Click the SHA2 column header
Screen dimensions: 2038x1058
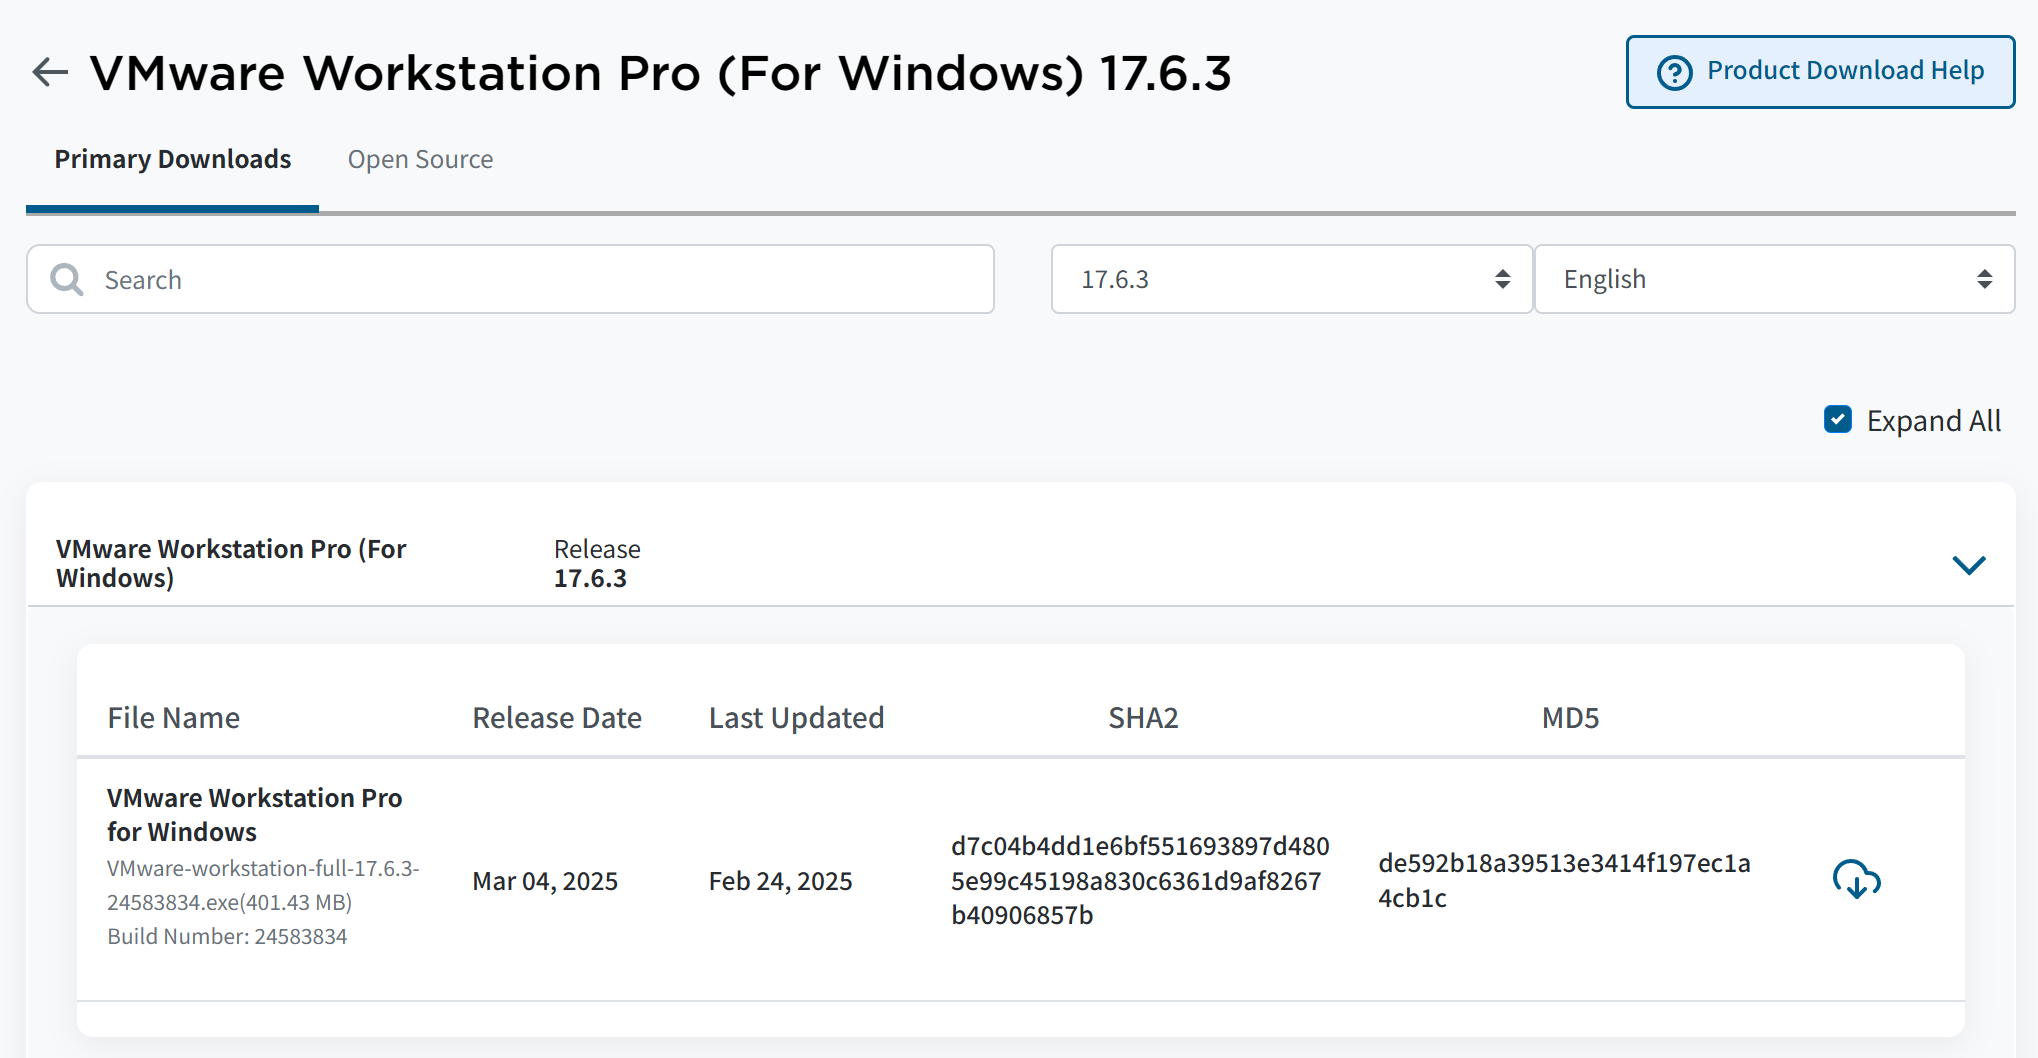click(1143, 718)
